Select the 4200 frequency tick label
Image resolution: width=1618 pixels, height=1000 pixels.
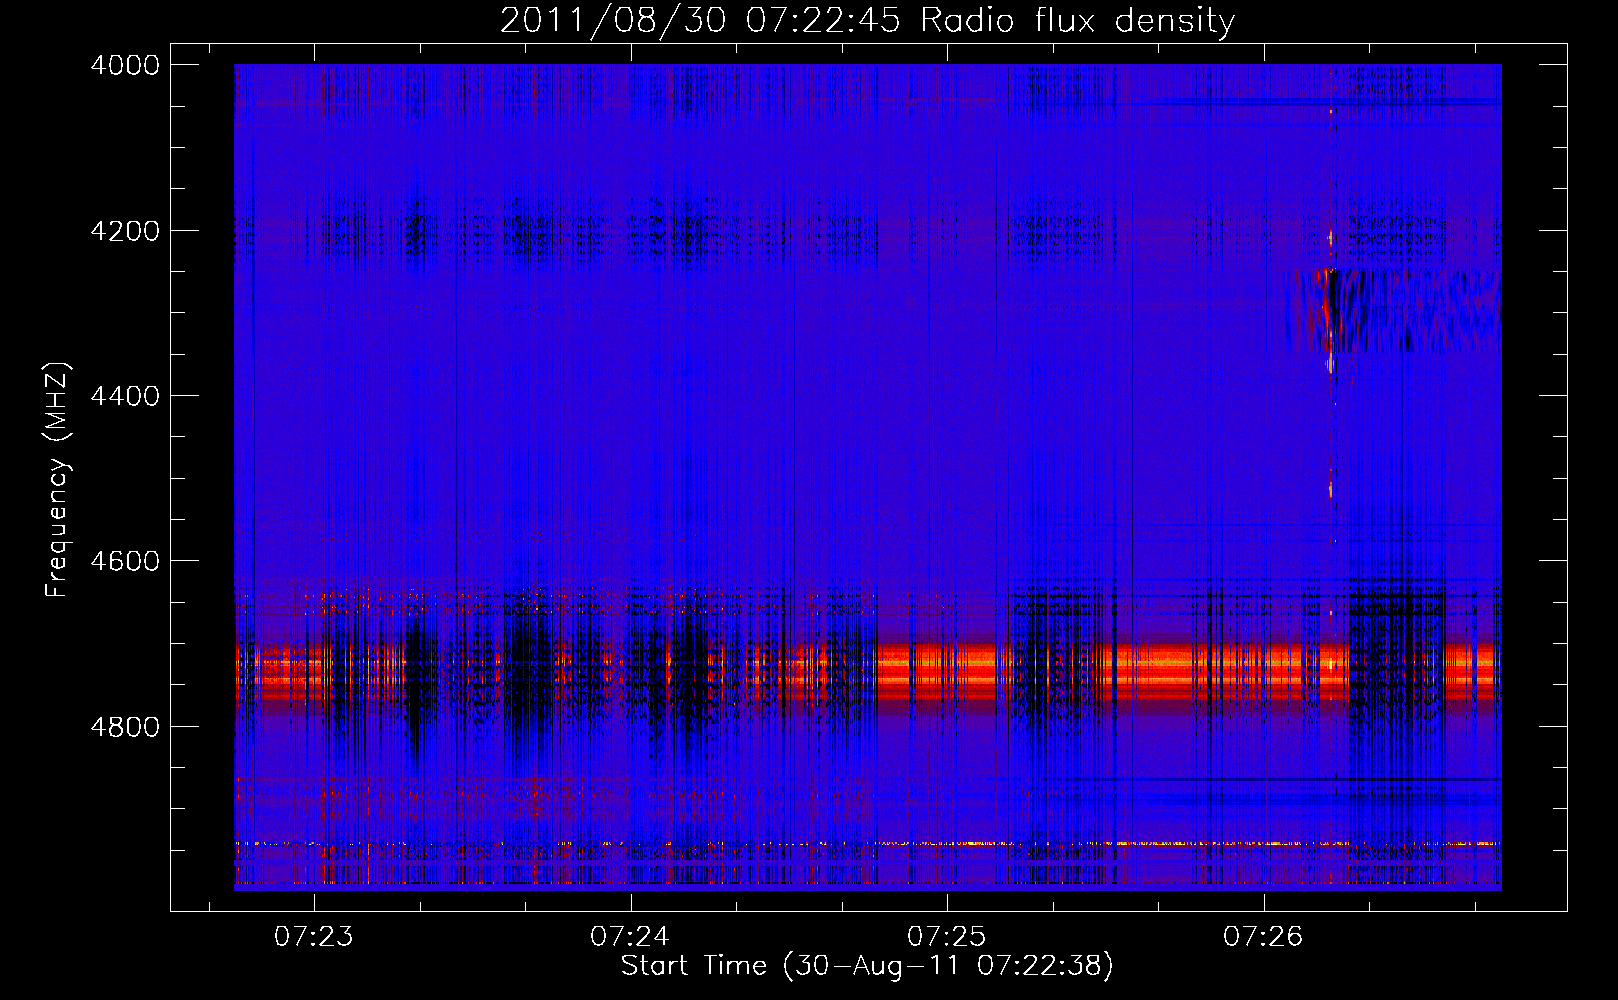click(125, 231)
